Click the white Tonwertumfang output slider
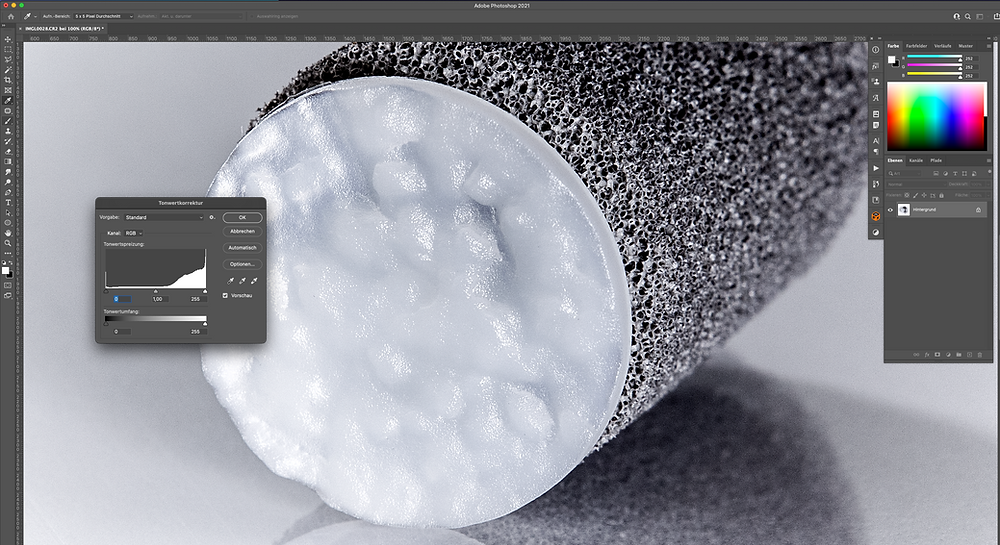 click(205, 324)
